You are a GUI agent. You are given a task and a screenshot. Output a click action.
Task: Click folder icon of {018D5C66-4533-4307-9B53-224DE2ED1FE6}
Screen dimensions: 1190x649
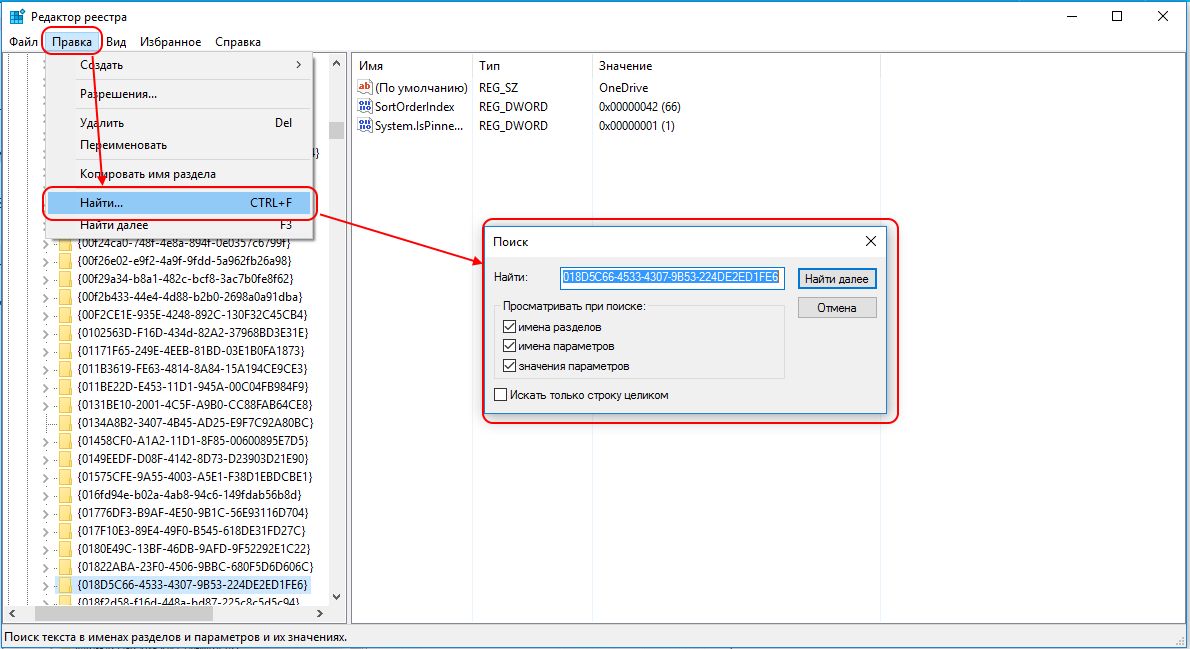click(x=65, y=585)
